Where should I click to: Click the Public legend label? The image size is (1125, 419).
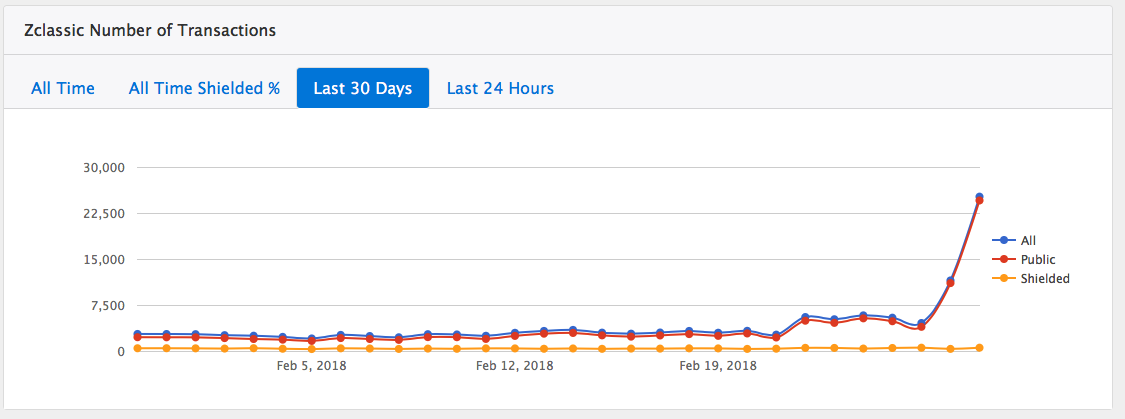tap(1037, 259)
